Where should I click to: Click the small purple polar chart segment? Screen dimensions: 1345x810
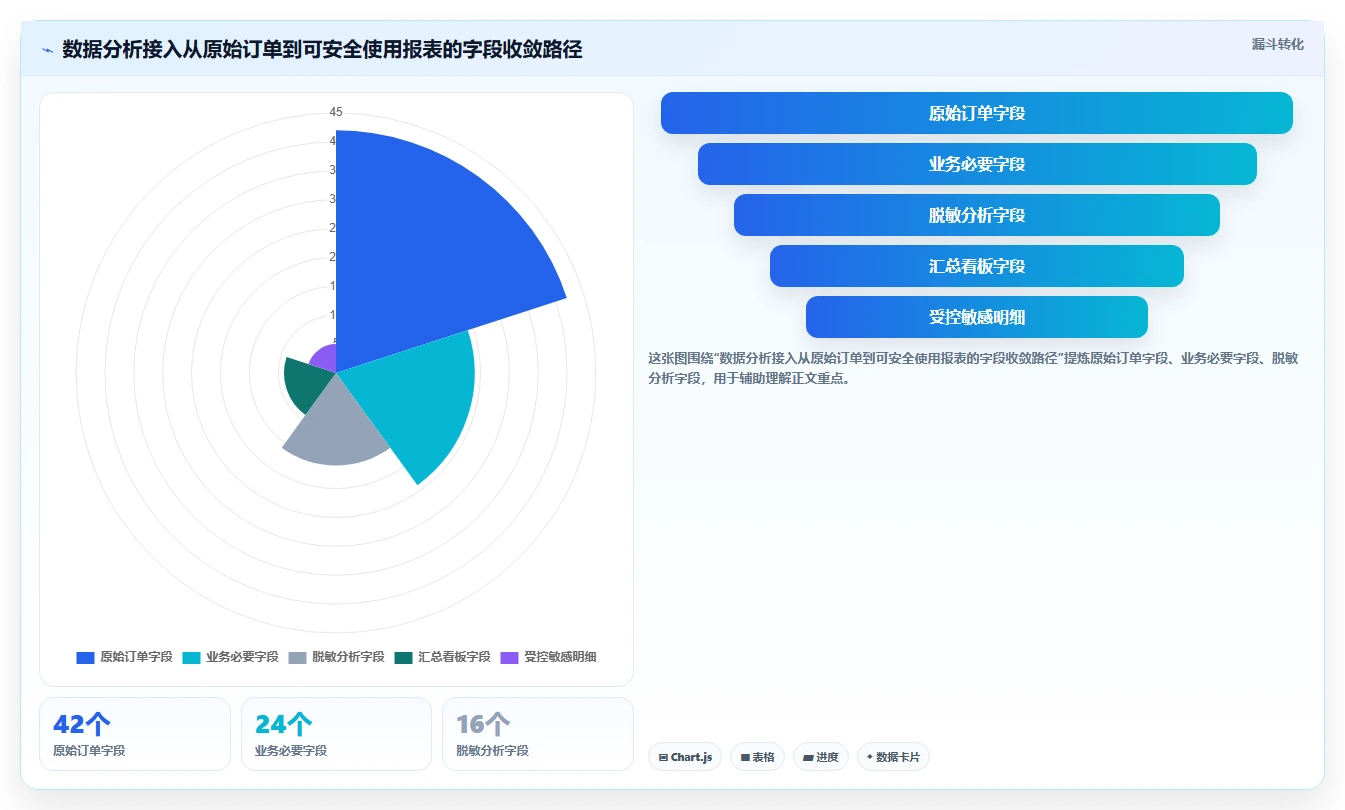point(325,358)
